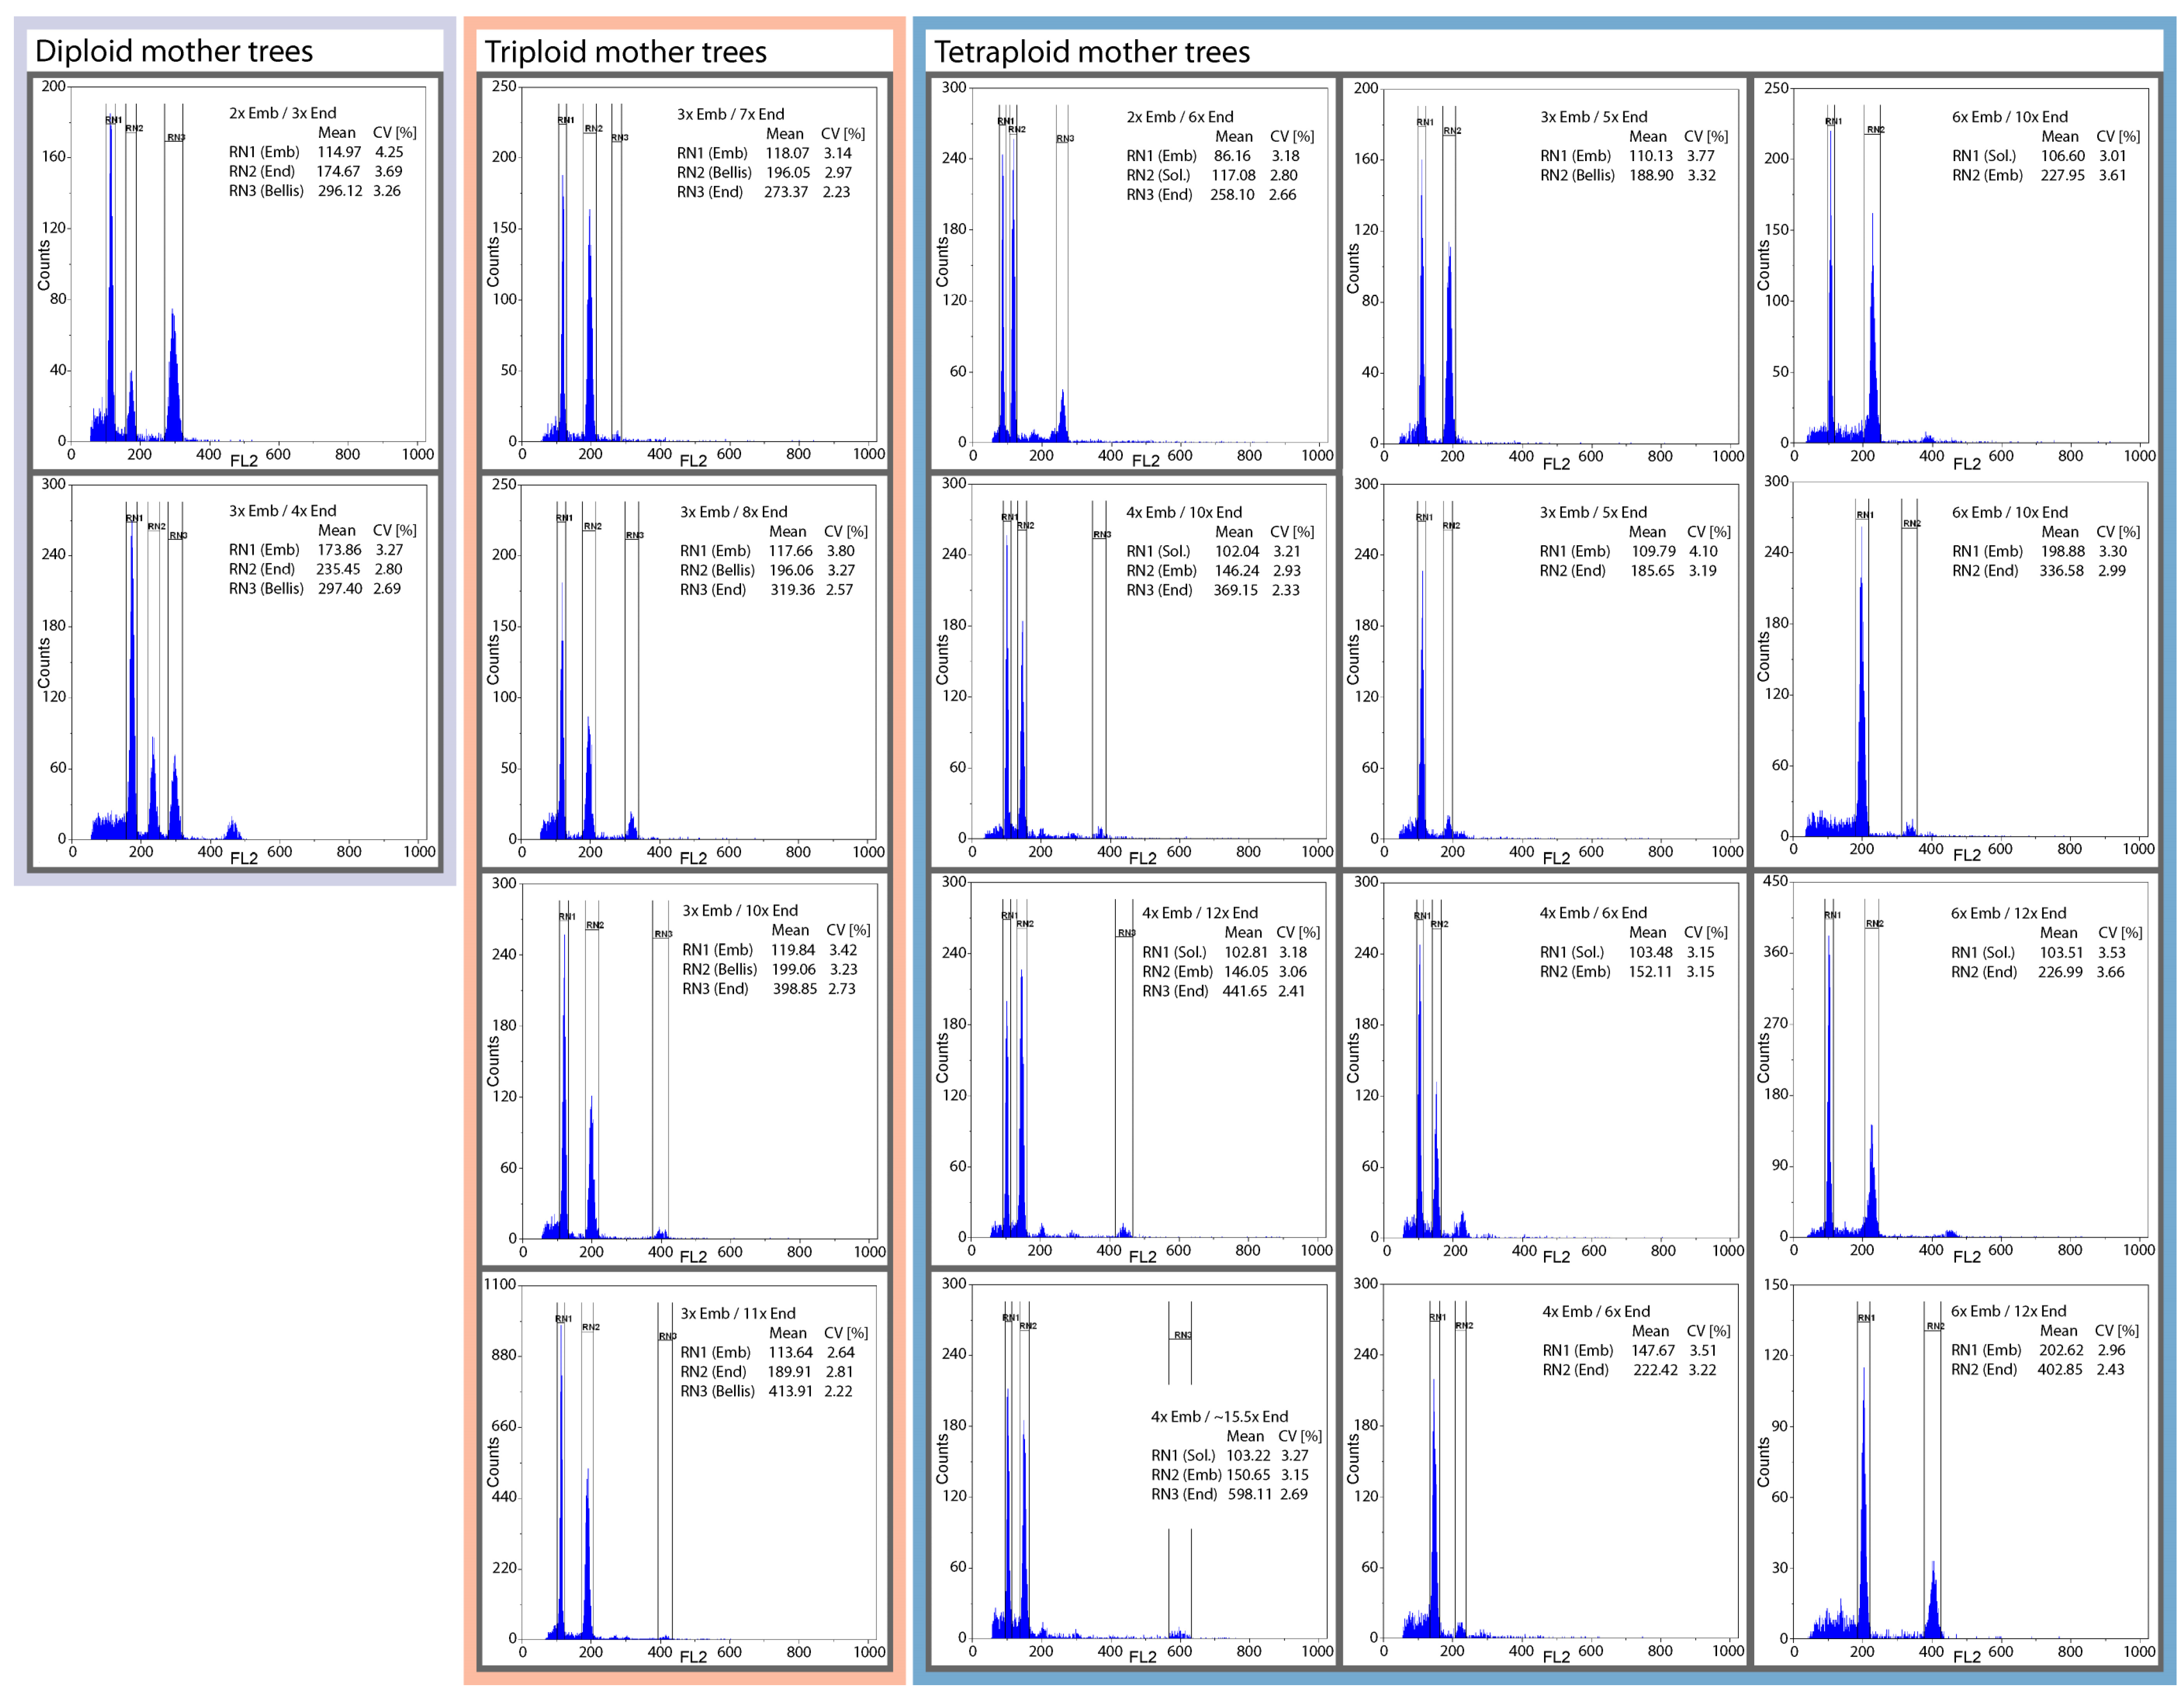Image resolution: width=2184 pixels, height=1702 pixels.
Task: Select the '4x Emb / 12x End' plot title
Action: pyautogui.click(x=1199, y=913)
